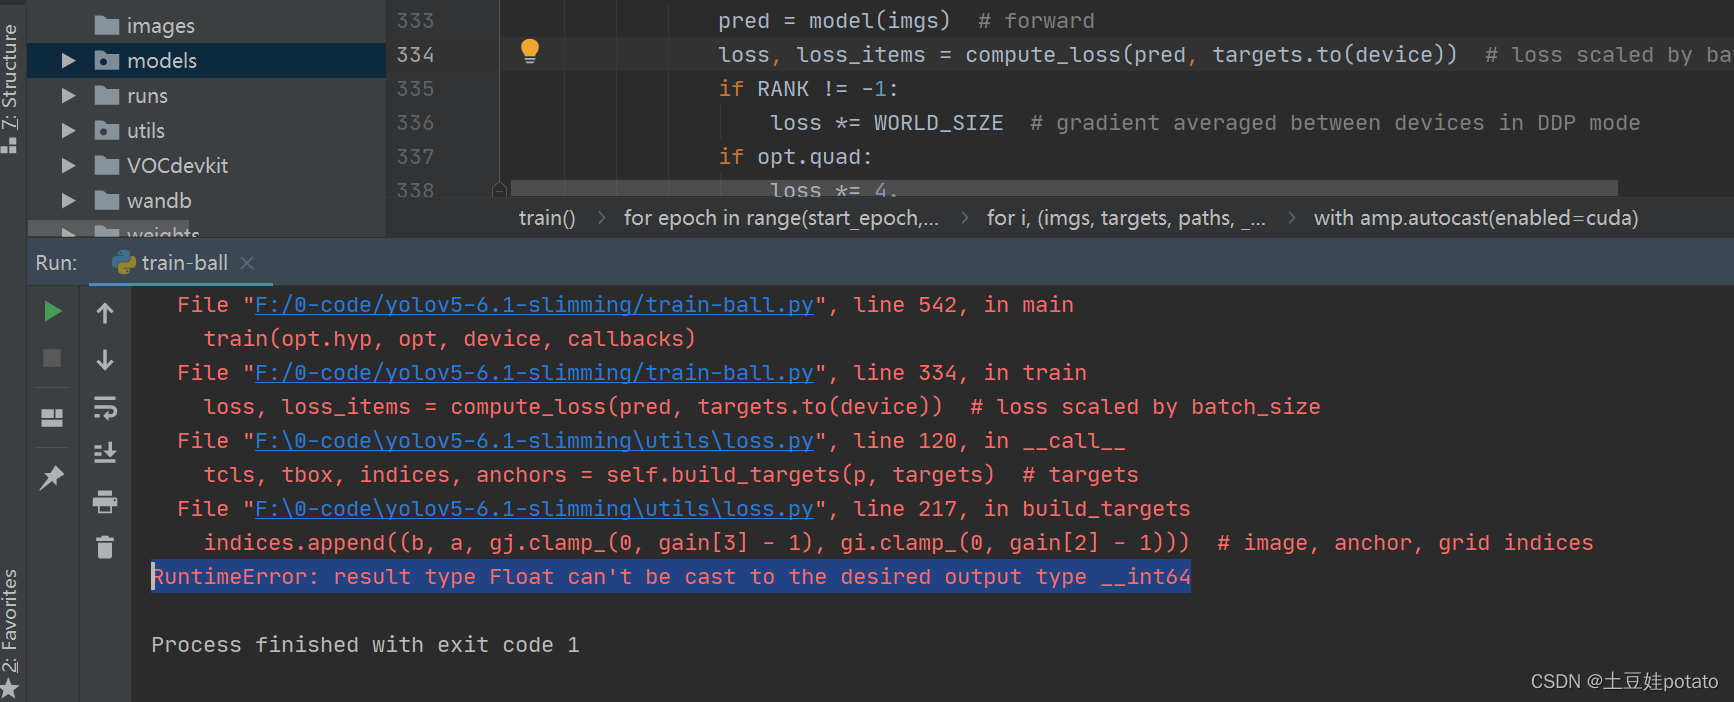Rerun the train-ball script with green arrow
Viewport: 1734px width, 702px height.
tap(53, 312)
